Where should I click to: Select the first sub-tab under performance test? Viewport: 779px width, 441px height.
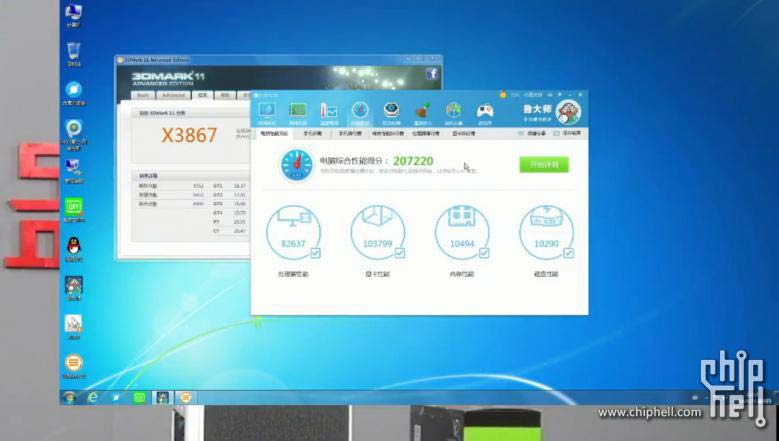pos(273,132)
